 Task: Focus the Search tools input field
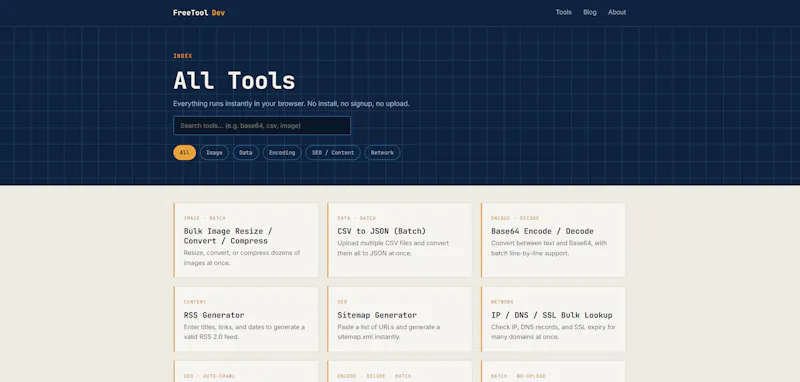262,125
